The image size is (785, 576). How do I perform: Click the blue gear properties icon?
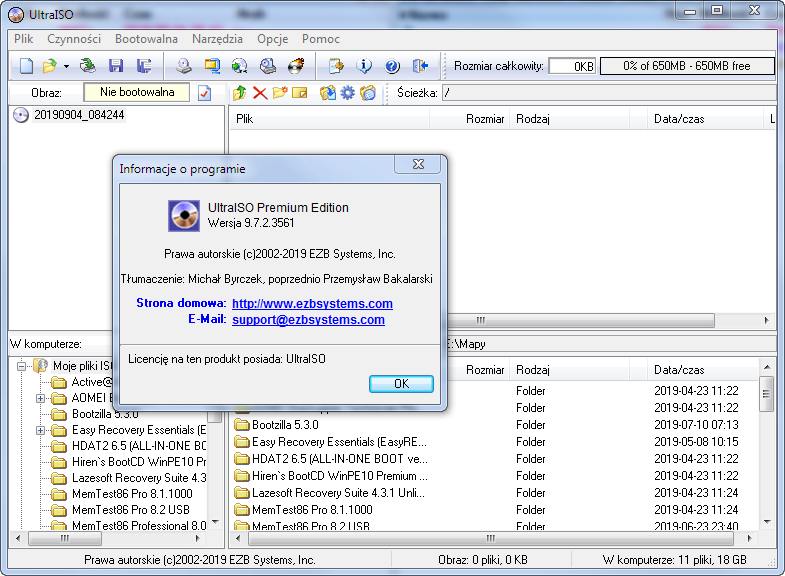[x=347, y=93]
